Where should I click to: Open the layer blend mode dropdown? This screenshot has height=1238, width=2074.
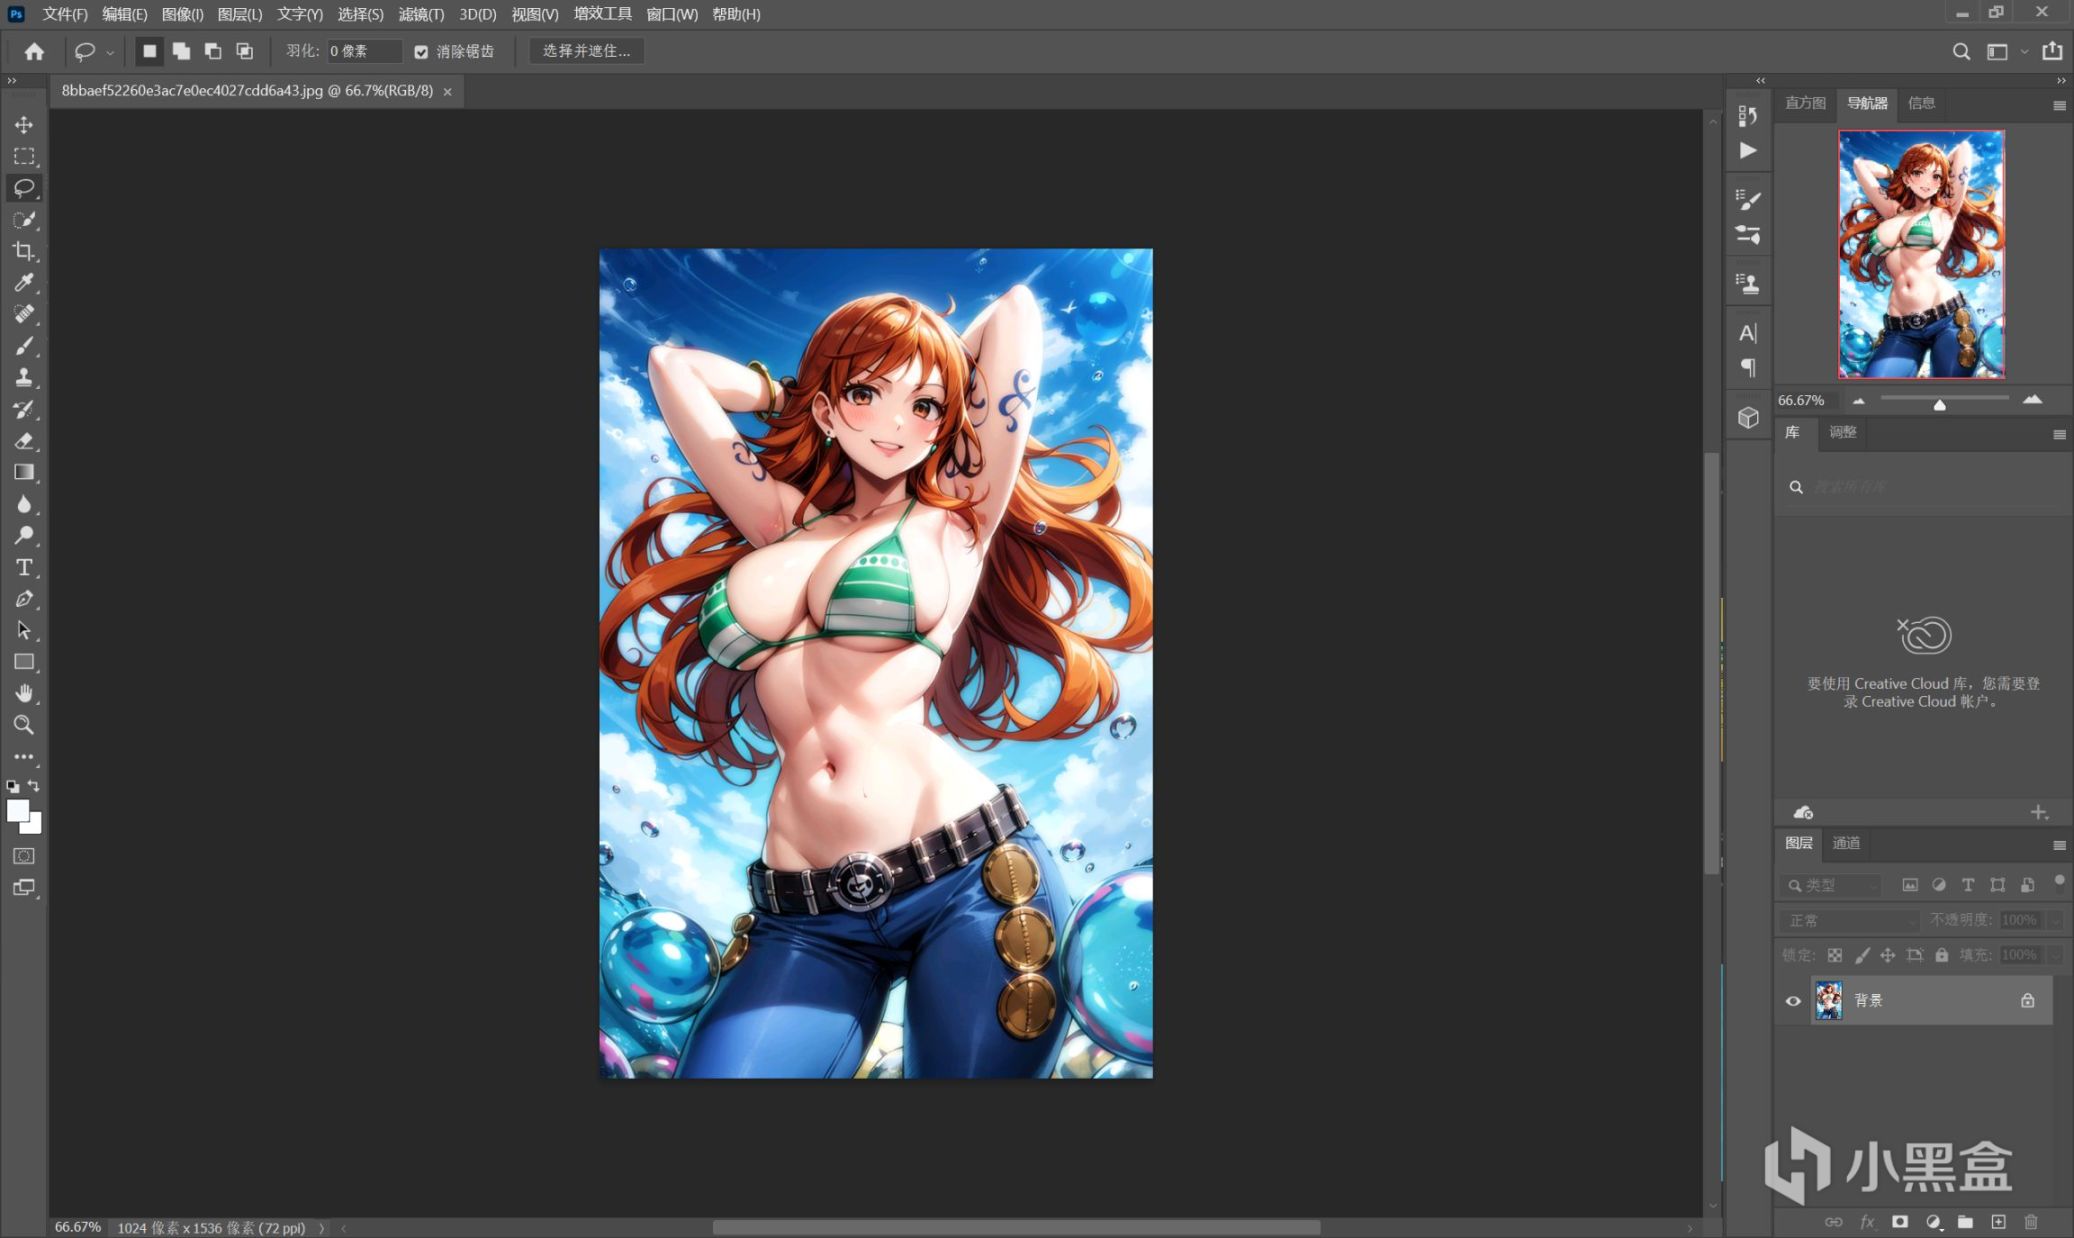(1848, 920)
